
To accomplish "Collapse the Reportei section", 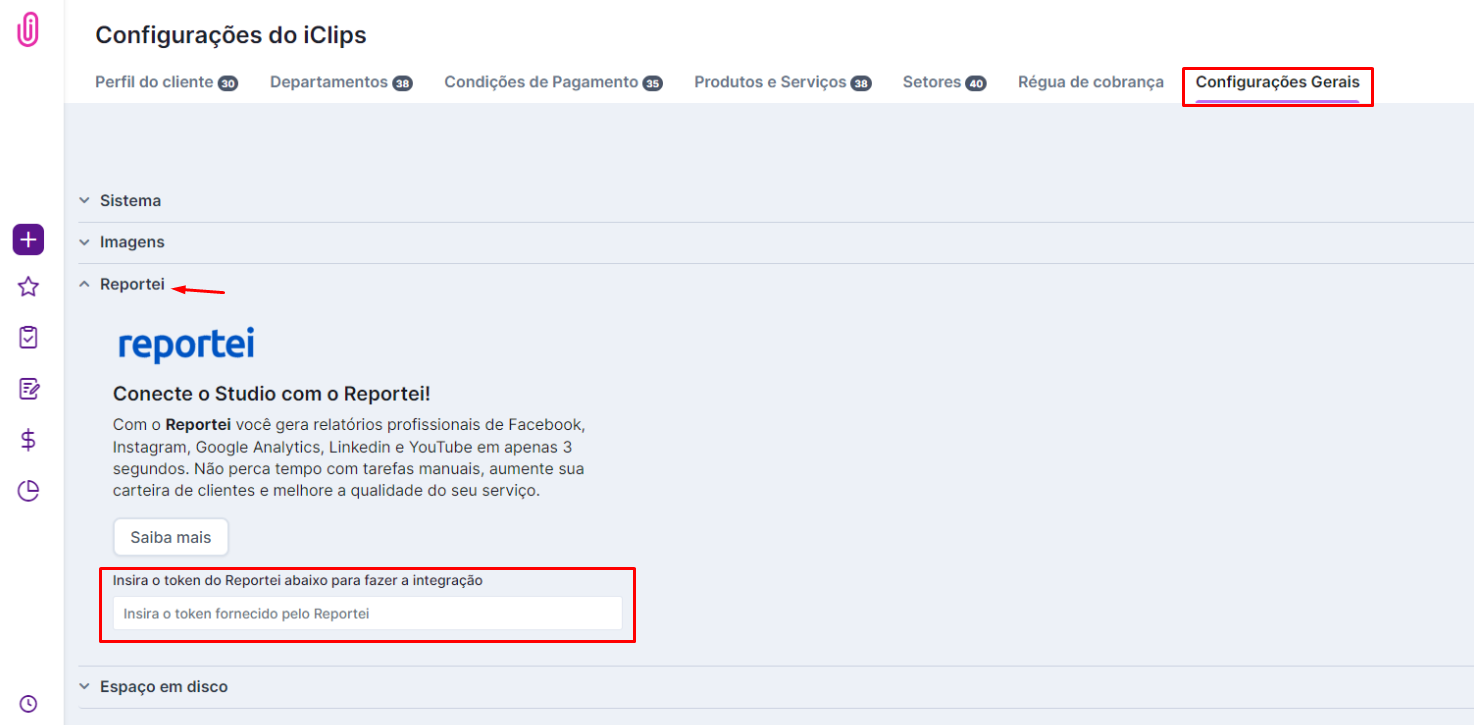I will coord(132,284).
